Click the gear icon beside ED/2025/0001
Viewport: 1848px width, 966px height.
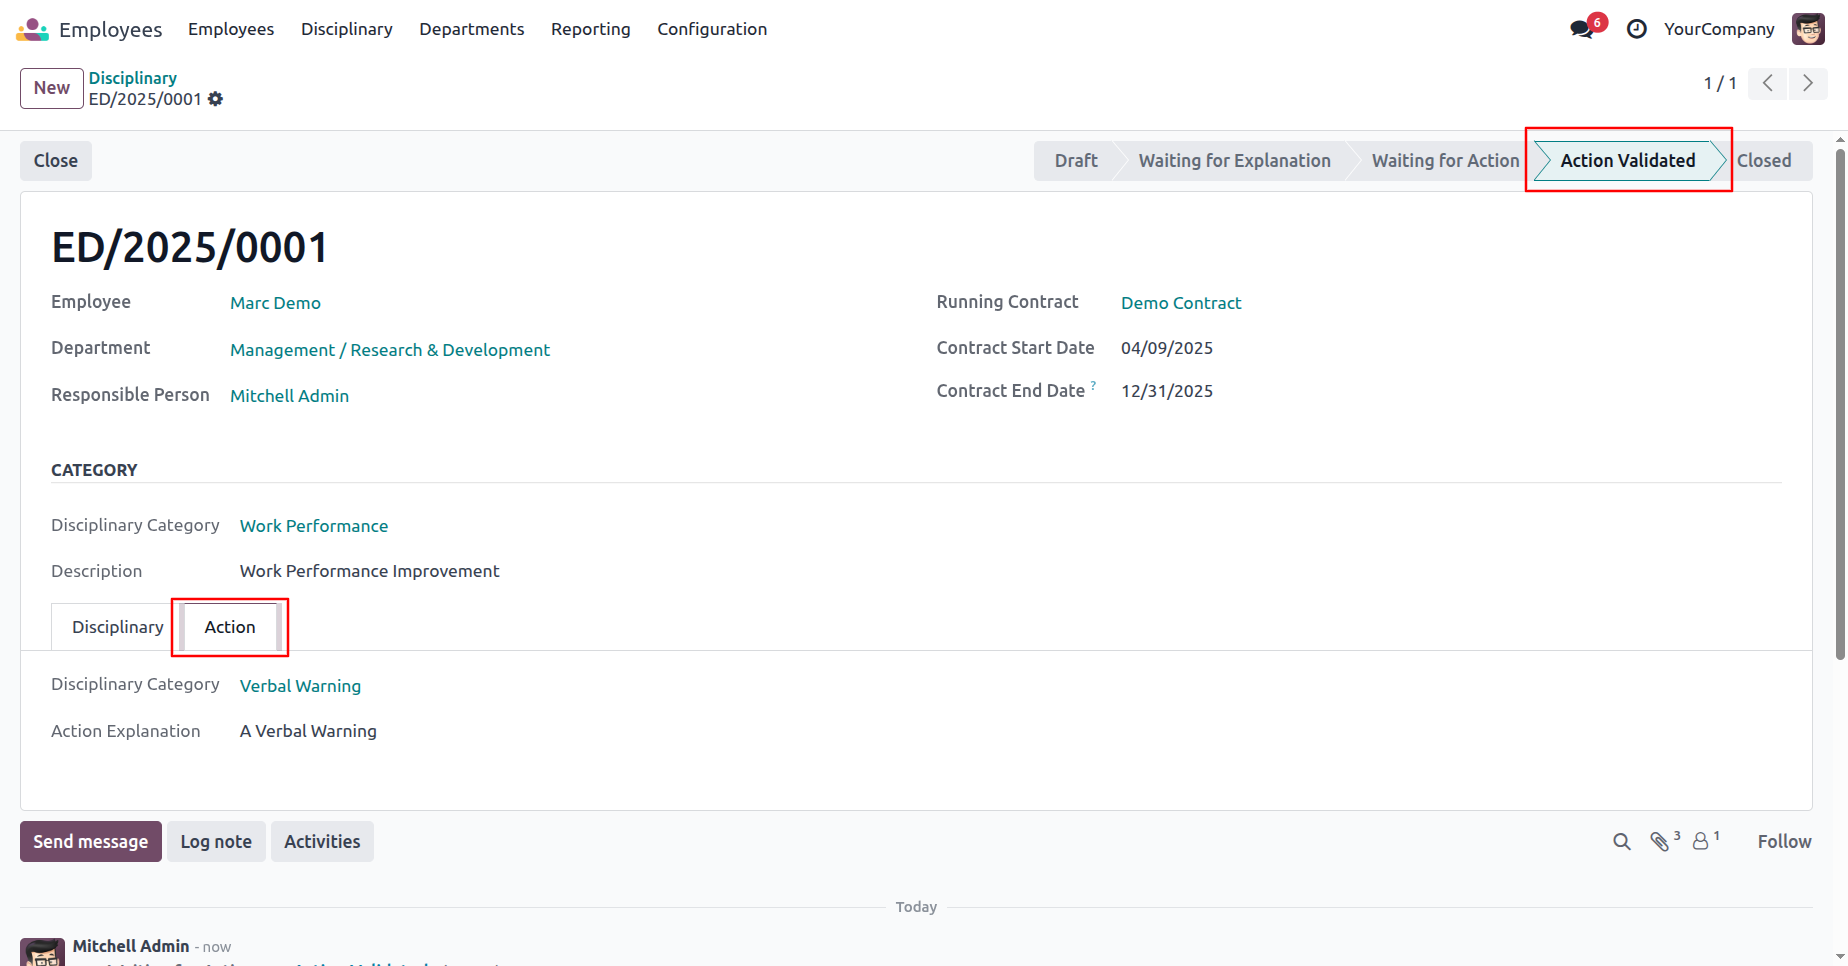216,99
